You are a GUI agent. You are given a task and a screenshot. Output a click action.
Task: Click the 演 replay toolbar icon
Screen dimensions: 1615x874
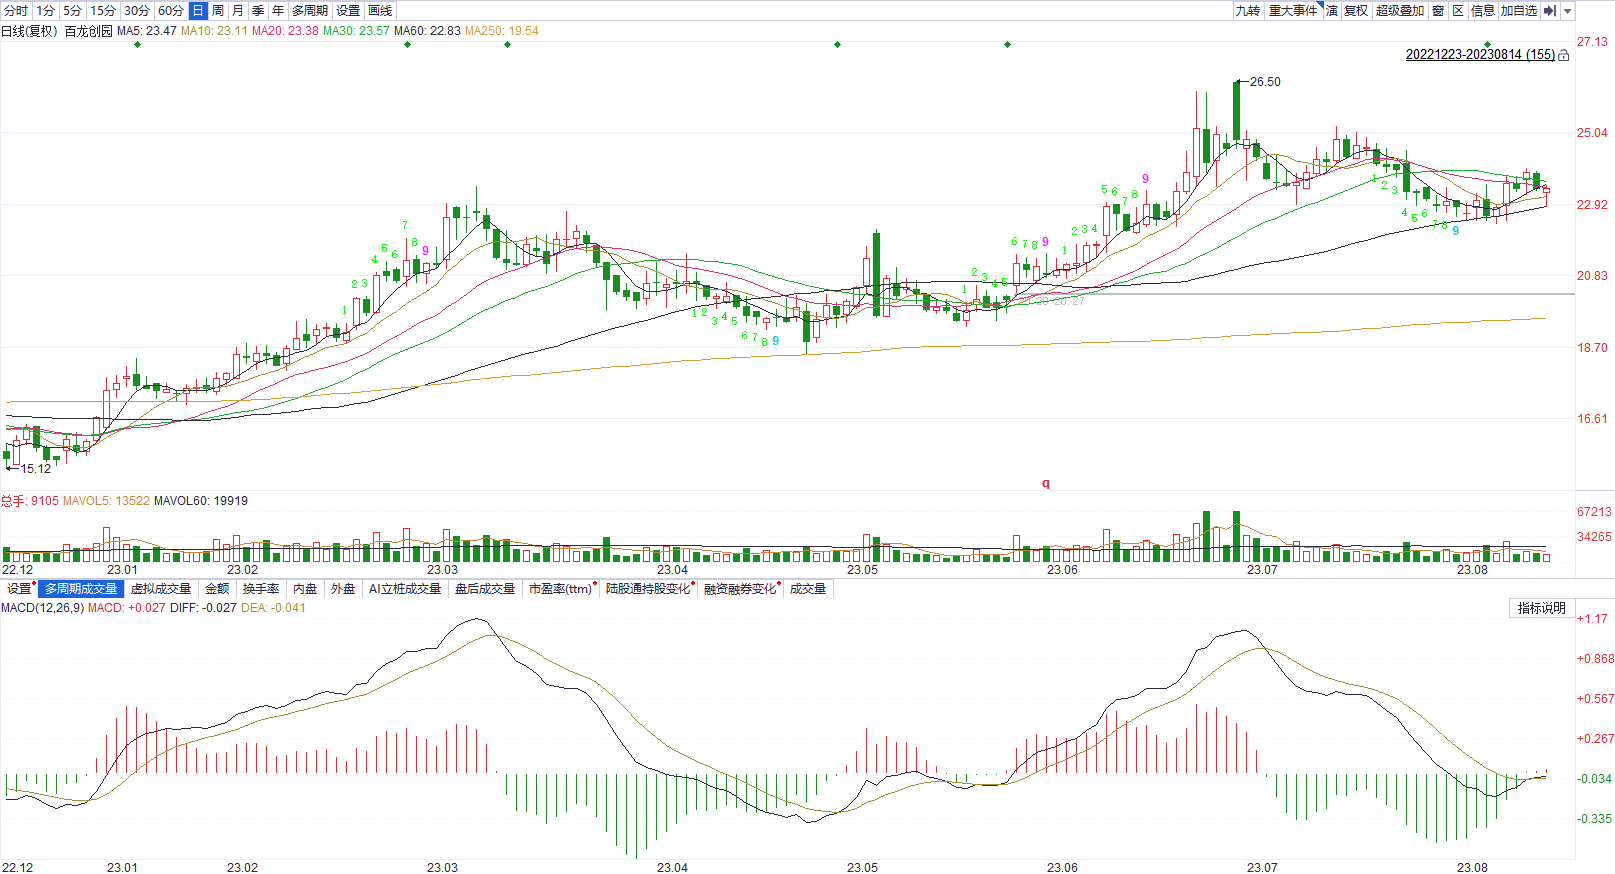(x=1332, y=10)
